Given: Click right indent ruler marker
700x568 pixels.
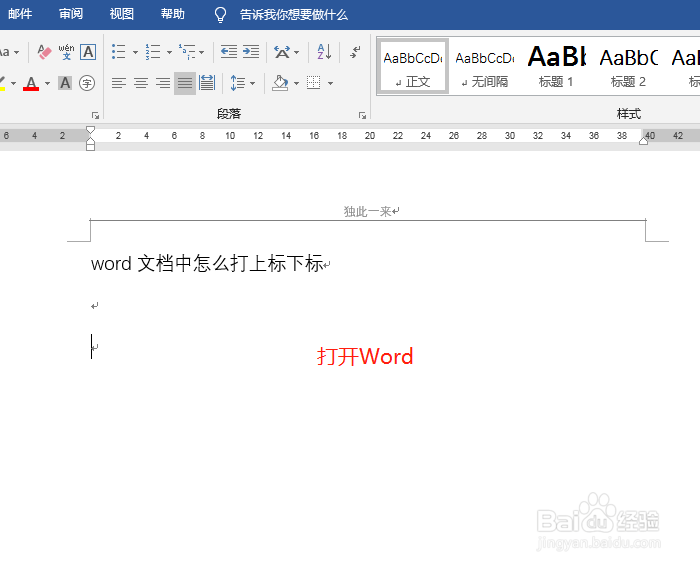Looking at the screenshot, I should [x=643, y=141].
